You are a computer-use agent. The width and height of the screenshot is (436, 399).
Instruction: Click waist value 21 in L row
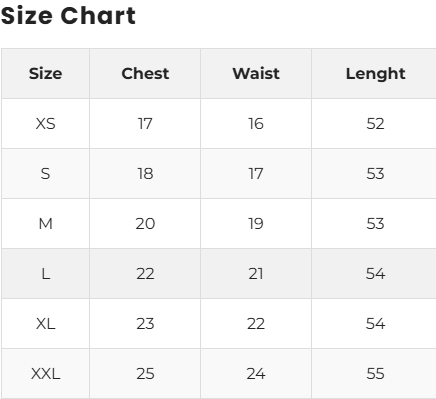point(256,274)
